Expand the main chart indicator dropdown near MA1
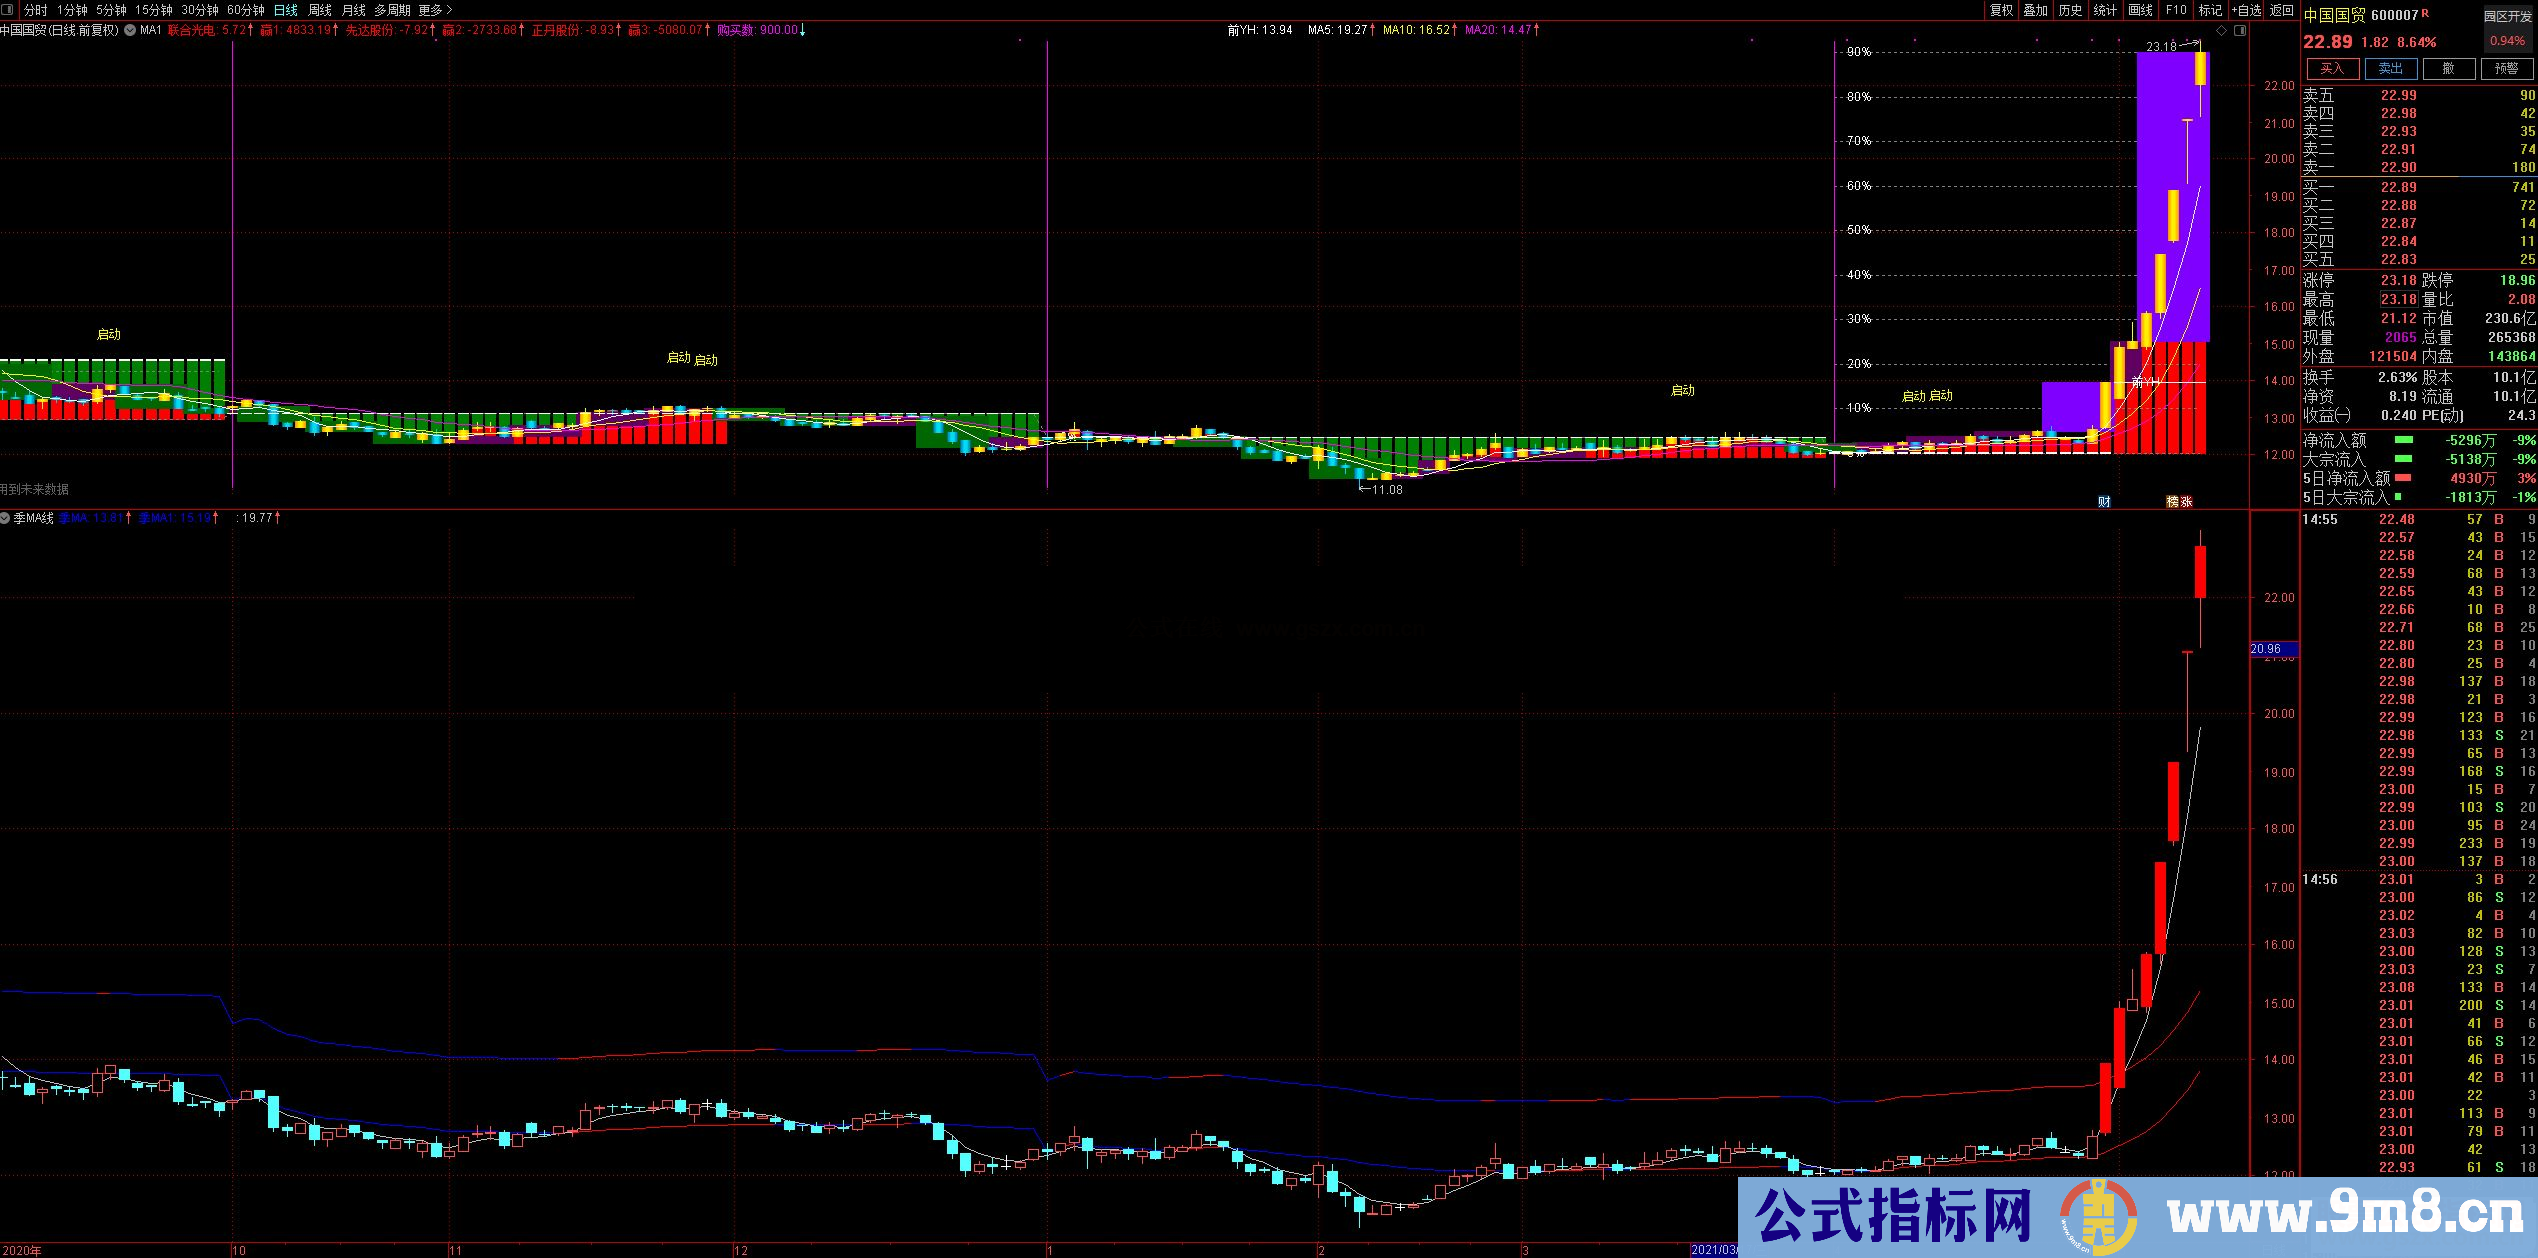Viewport: 2538px width, 1258px height. 130,30
